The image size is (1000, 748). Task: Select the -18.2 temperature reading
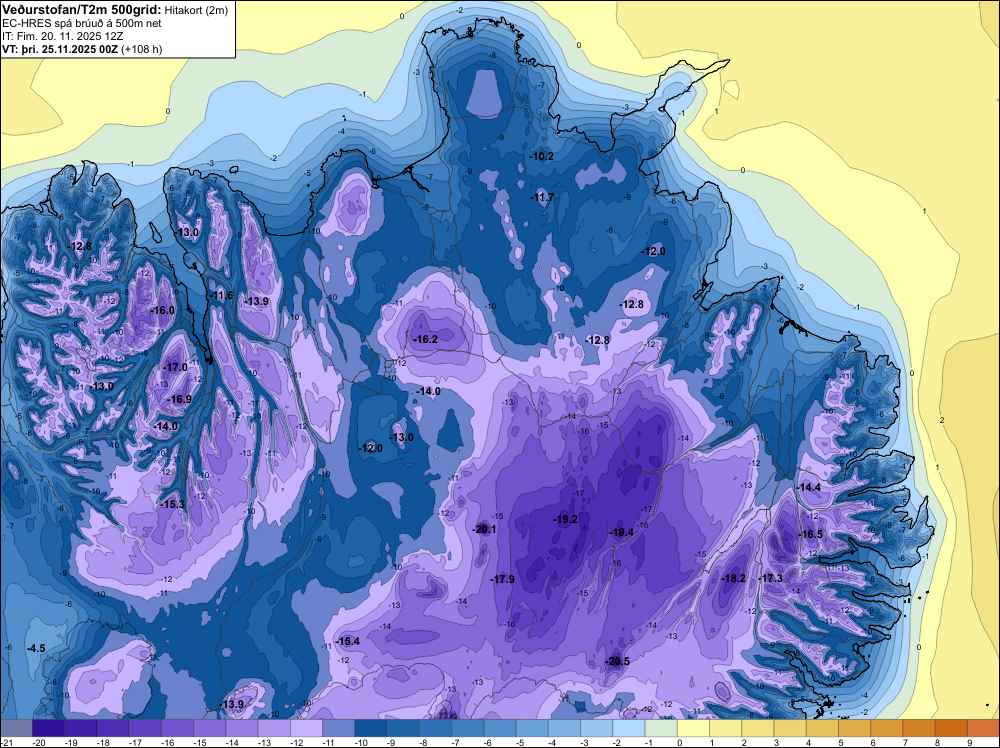[x=733, y=578]
